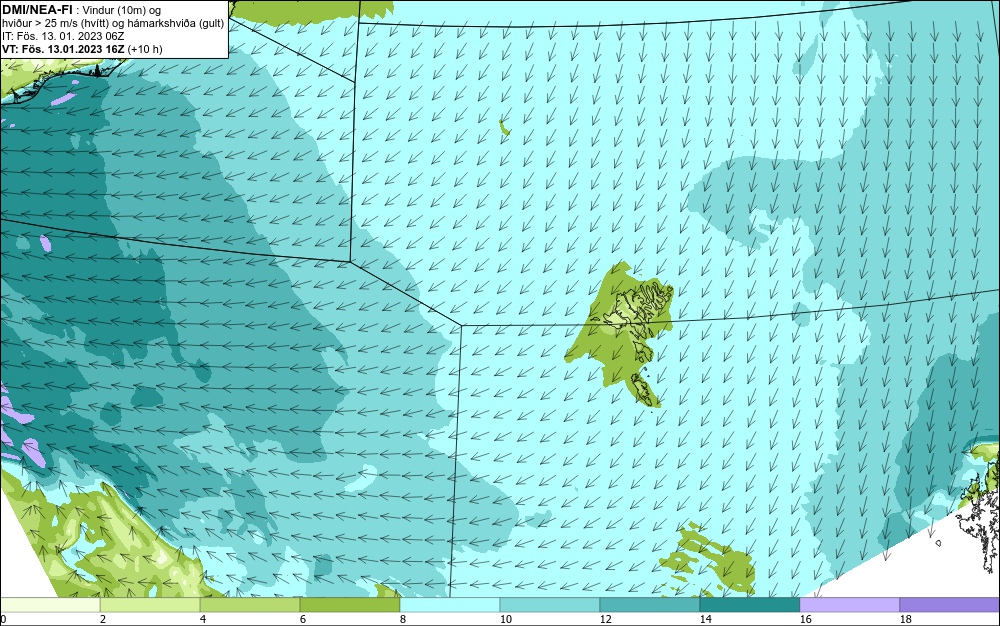Click the 4–6 m/s green legend swatch
1000x626 pixels.
[250, 604]
